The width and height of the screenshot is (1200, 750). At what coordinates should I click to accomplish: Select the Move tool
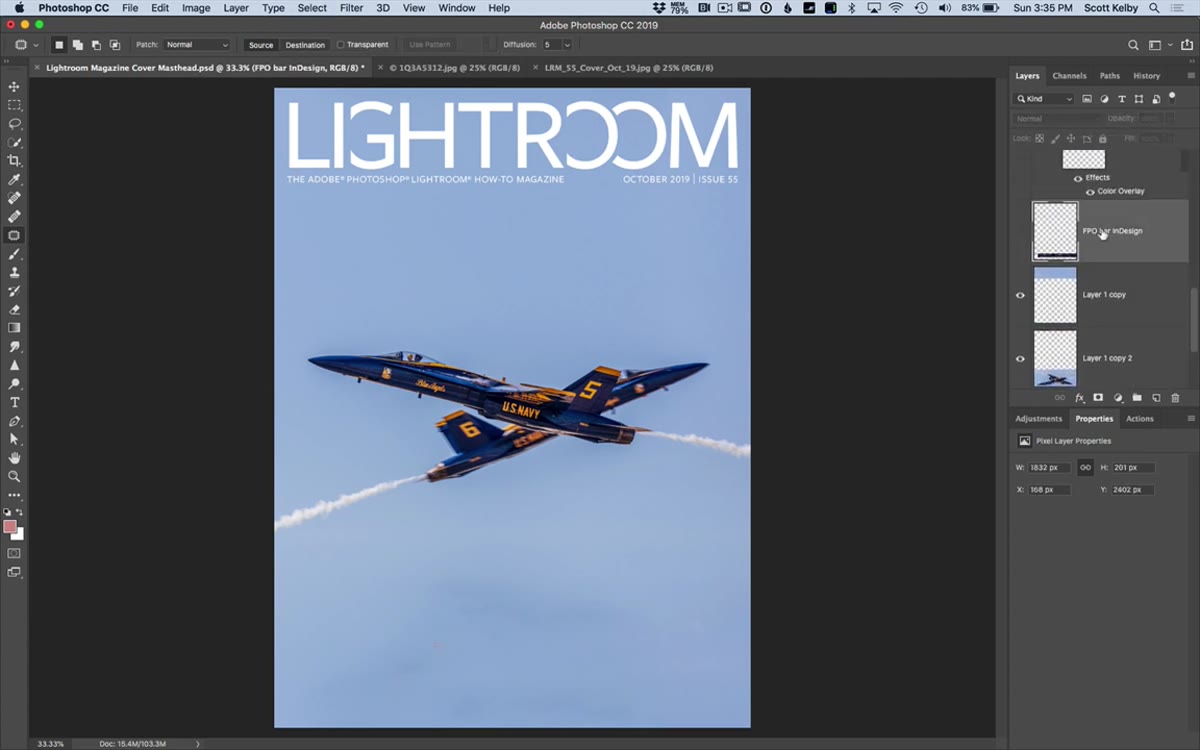click(x=14, y=87)
